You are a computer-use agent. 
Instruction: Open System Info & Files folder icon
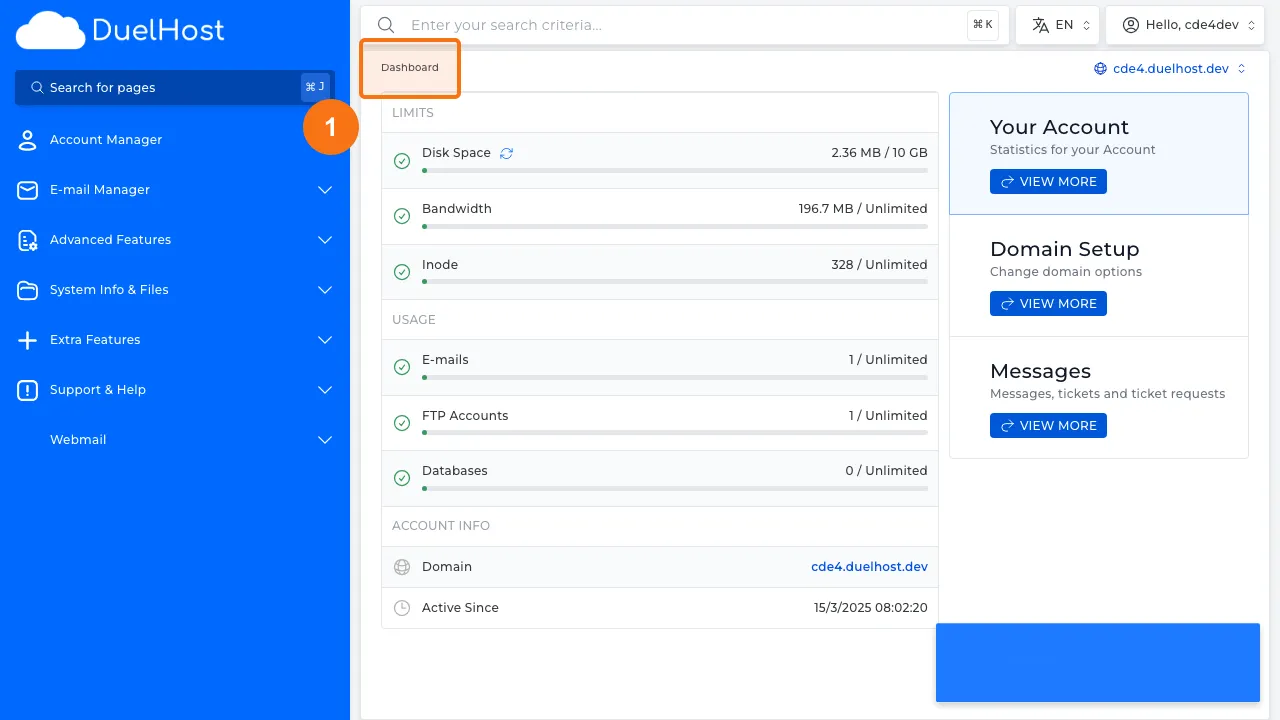click(27, 289)
